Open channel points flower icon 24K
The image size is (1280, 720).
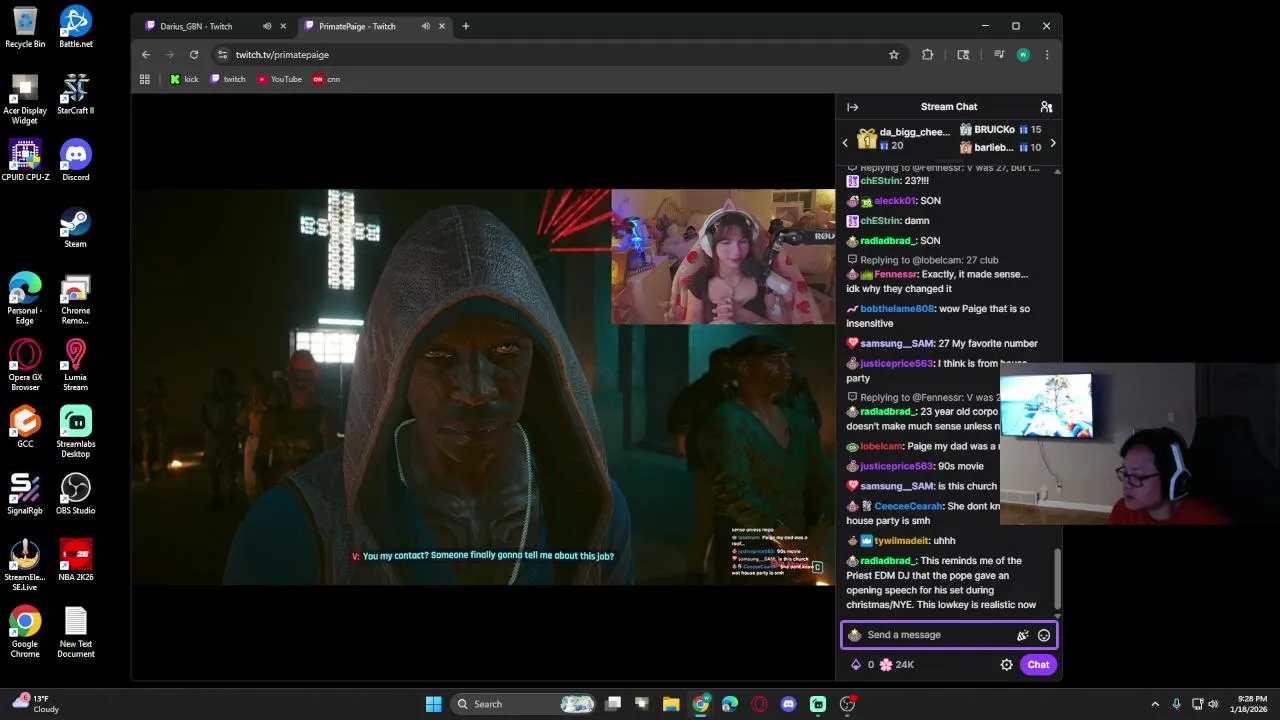coord(896,665)
